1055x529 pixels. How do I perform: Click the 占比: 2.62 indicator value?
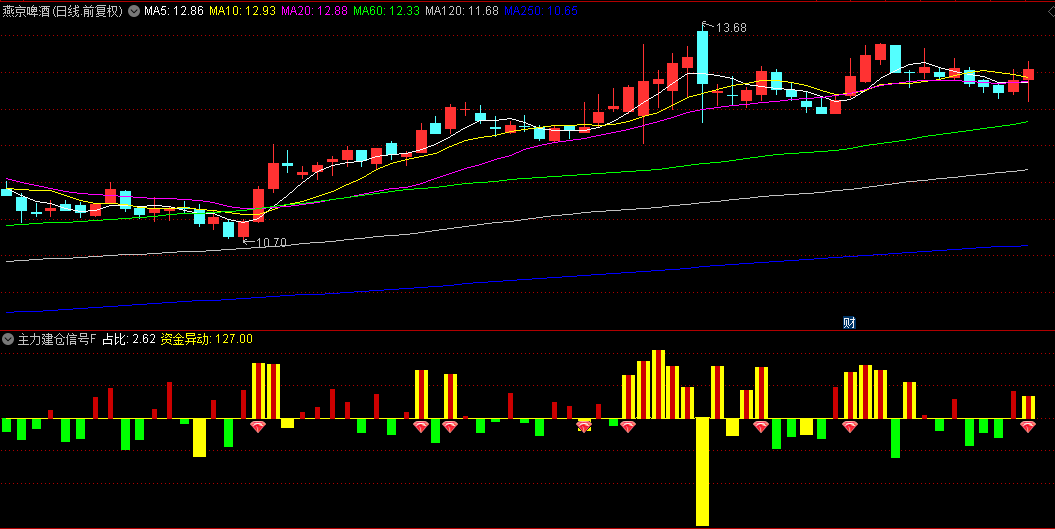click(x=129, y=339)
